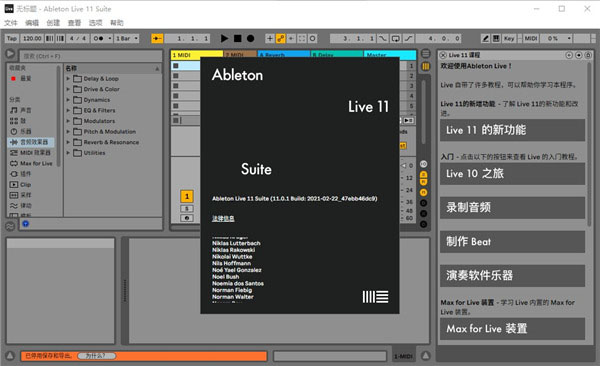Screen dimensions: 600x366
Task: Toggle the browser show/hide triangle button
Action: pos(10,54)
